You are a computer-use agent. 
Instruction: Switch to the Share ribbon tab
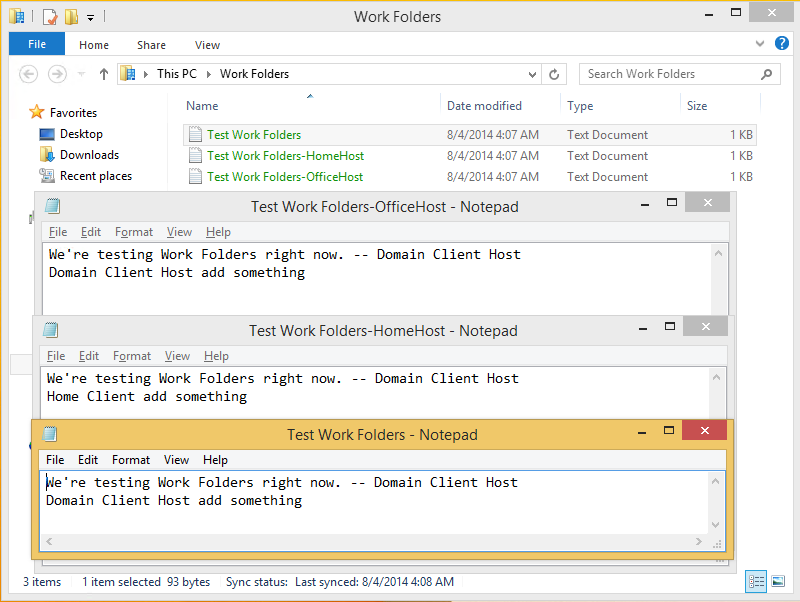151,45
